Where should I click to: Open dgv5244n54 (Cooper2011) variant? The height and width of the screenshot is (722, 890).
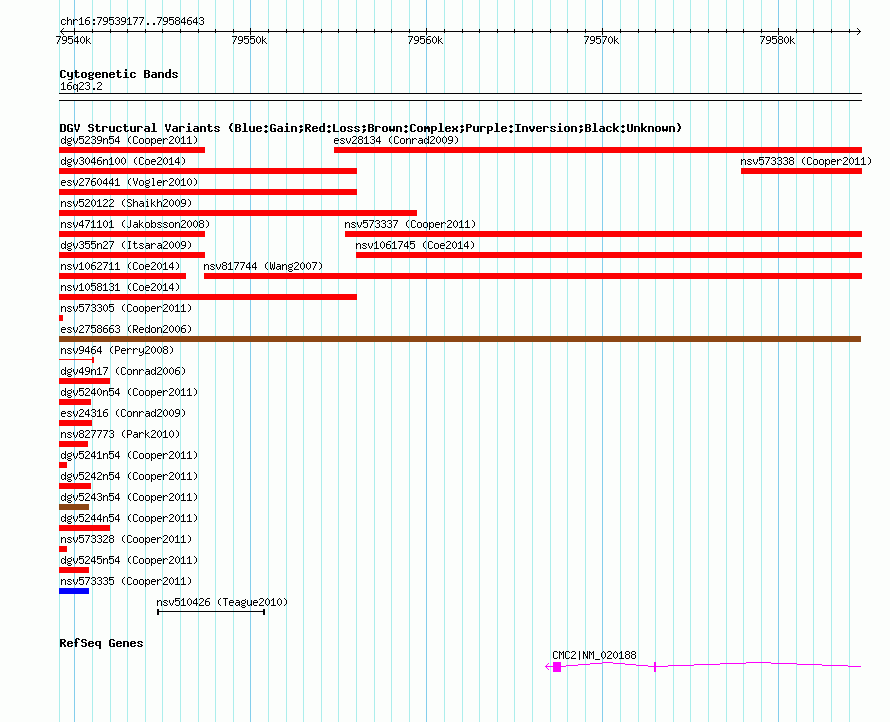(x=129, y=518)
